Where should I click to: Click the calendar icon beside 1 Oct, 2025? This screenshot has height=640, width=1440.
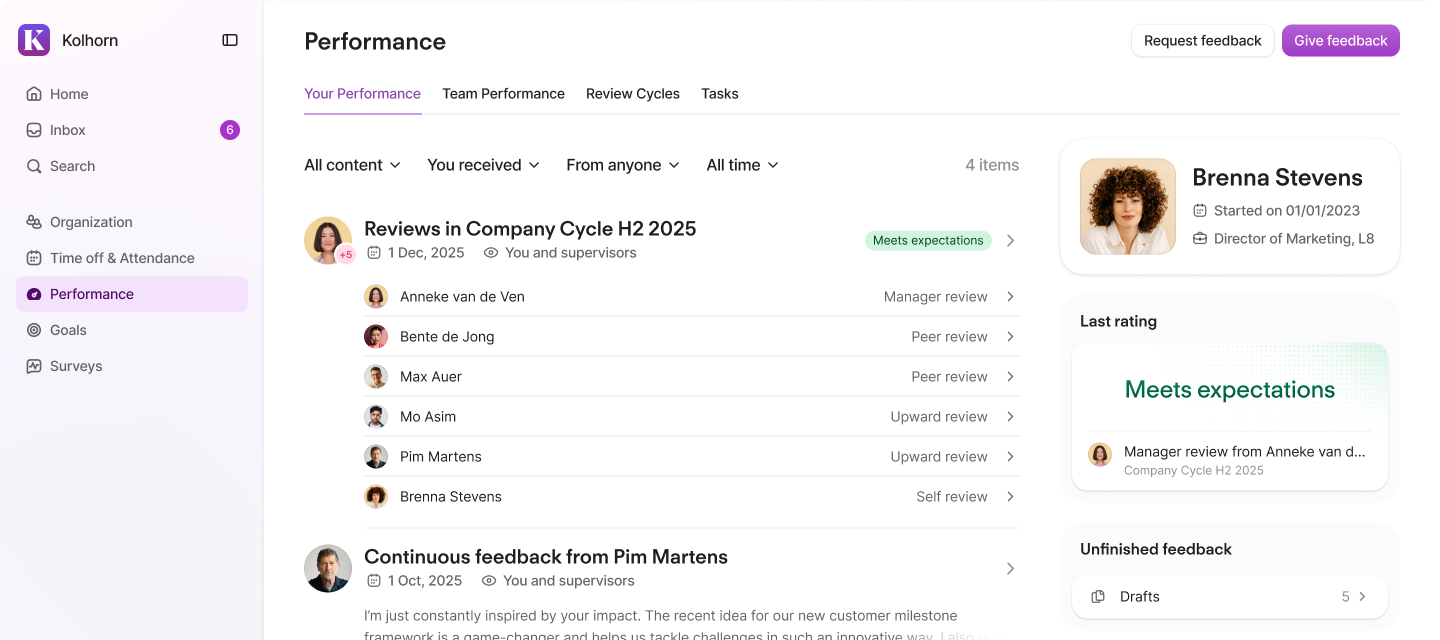pos(374,581)
